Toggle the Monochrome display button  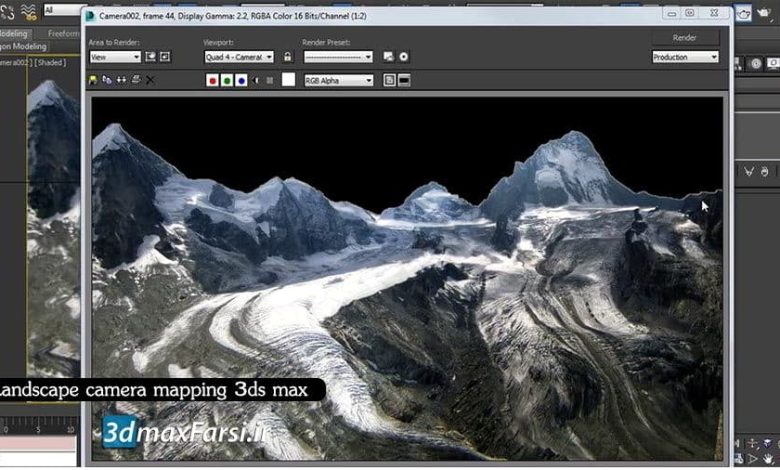tap(270, 81)
